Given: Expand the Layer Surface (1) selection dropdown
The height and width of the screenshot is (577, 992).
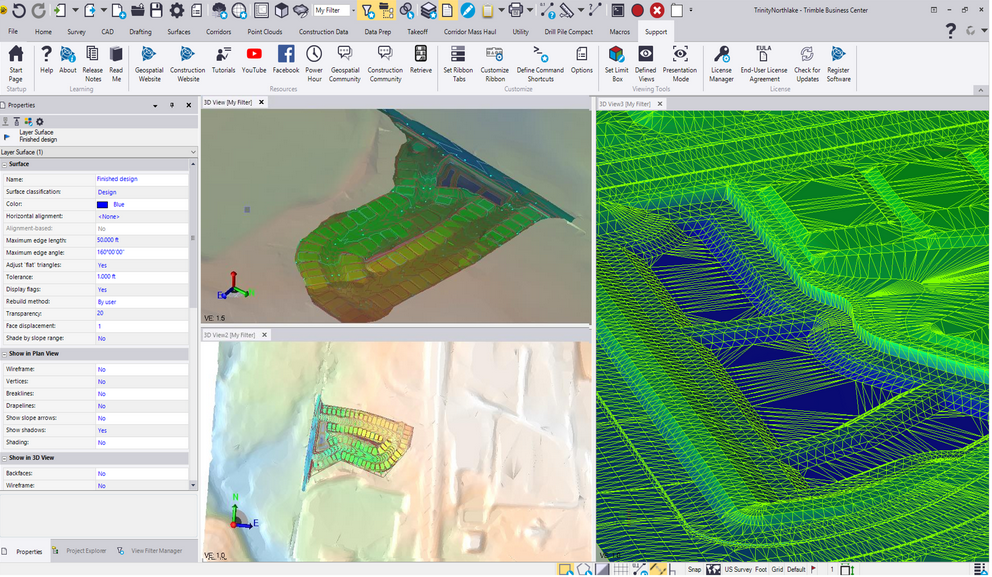Looking at the screenshot, I should point(193,152).
